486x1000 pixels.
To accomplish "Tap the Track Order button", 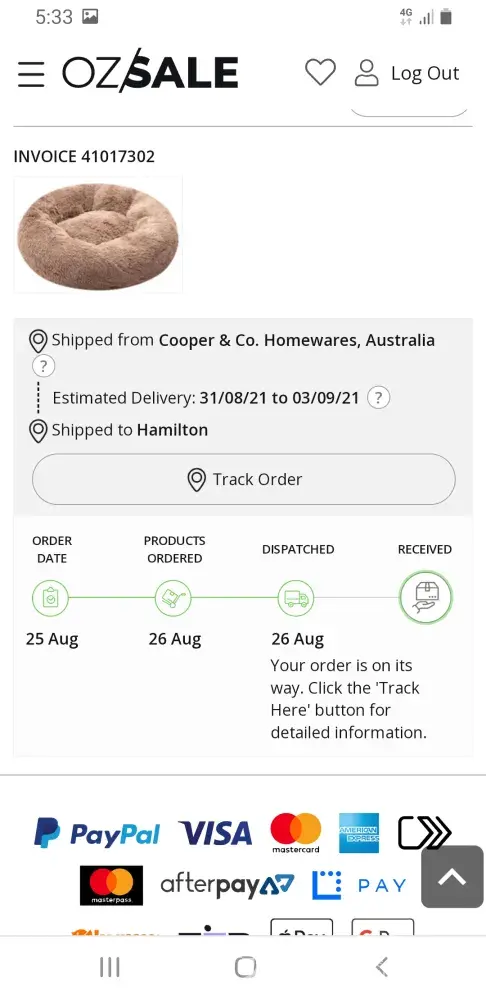I will (244, 480).
